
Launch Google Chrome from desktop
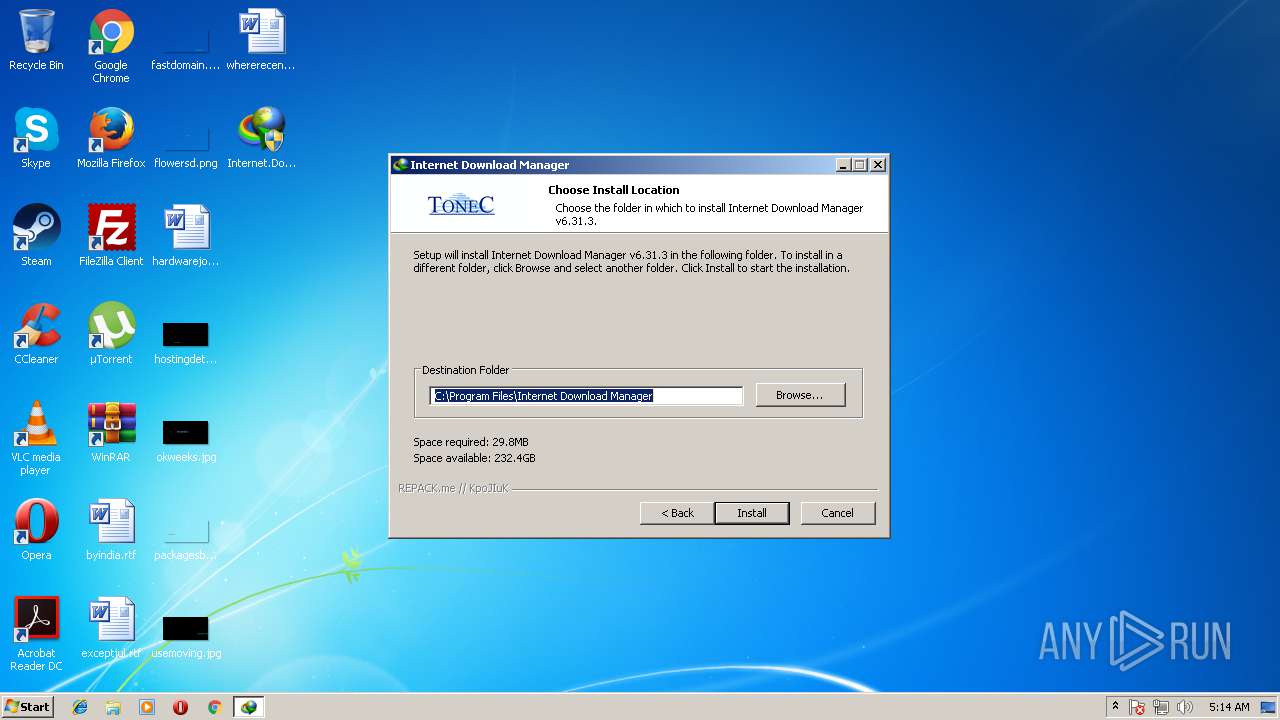[x=111, y=46]
